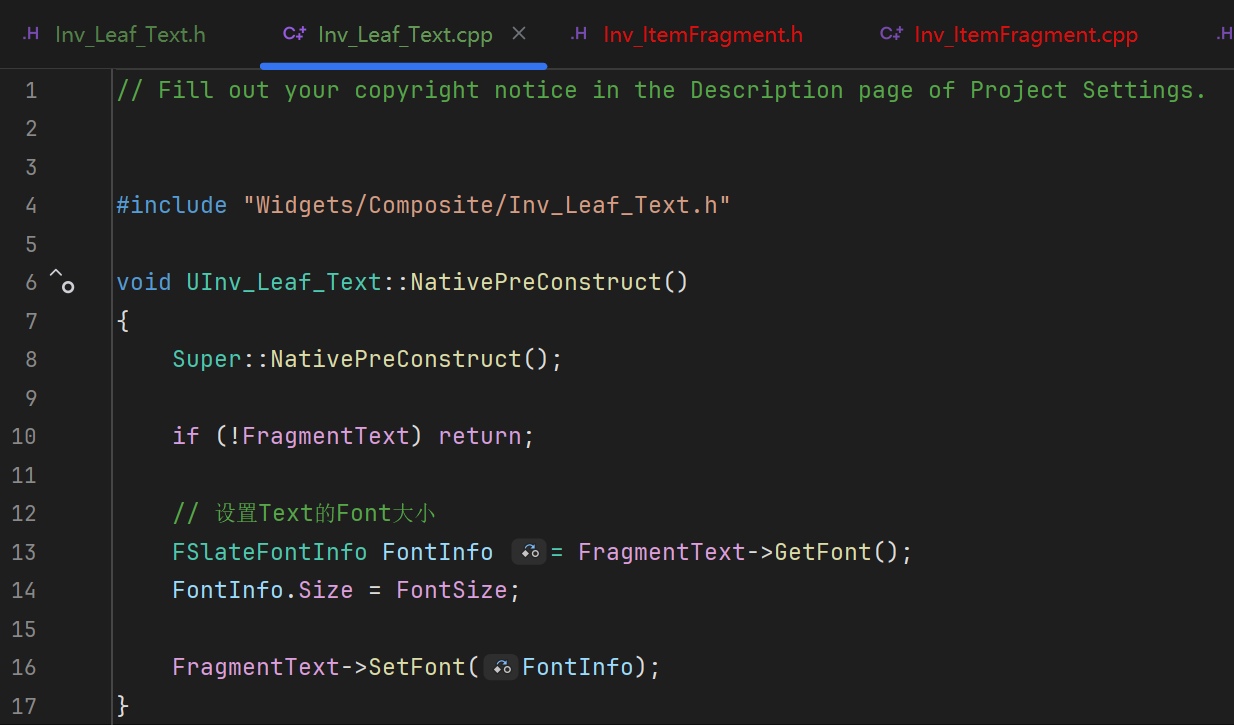Place cursor in the "Widgets/Composite/Inv_Leaf_Text.h" include path

tap(487, 205)
